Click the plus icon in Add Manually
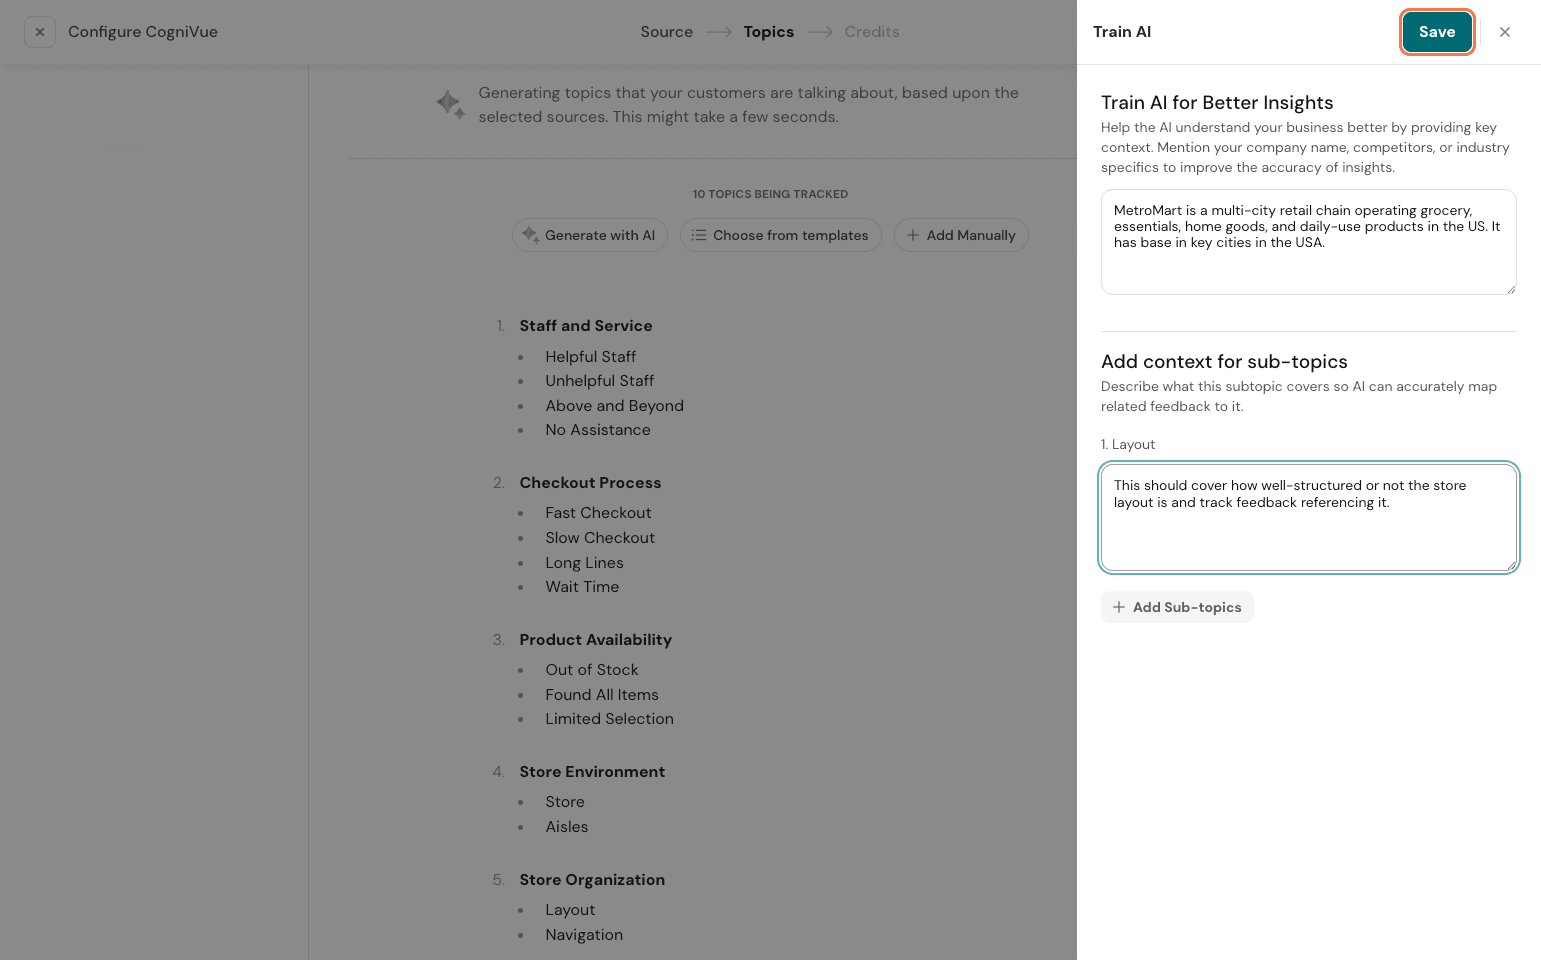This screenshot has width=1541, height=960. pyautogui.click(x=912, y=235)
